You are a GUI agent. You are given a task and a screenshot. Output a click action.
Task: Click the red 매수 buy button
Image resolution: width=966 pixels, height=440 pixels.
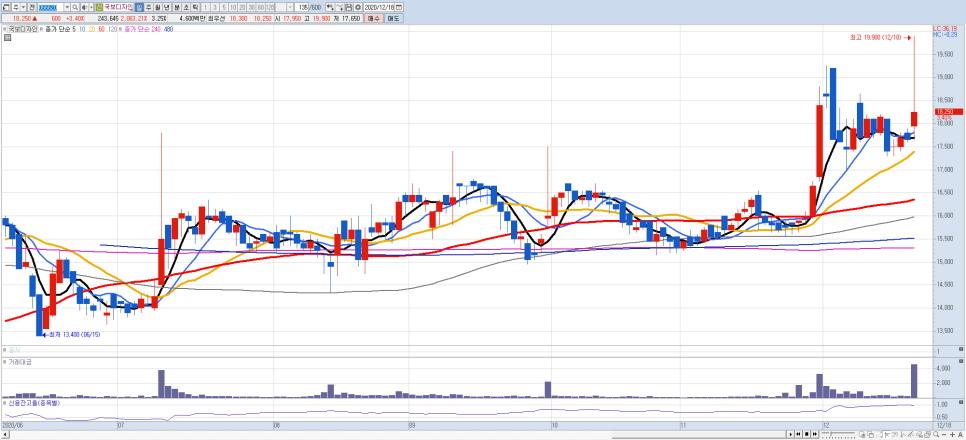[373, 18]
